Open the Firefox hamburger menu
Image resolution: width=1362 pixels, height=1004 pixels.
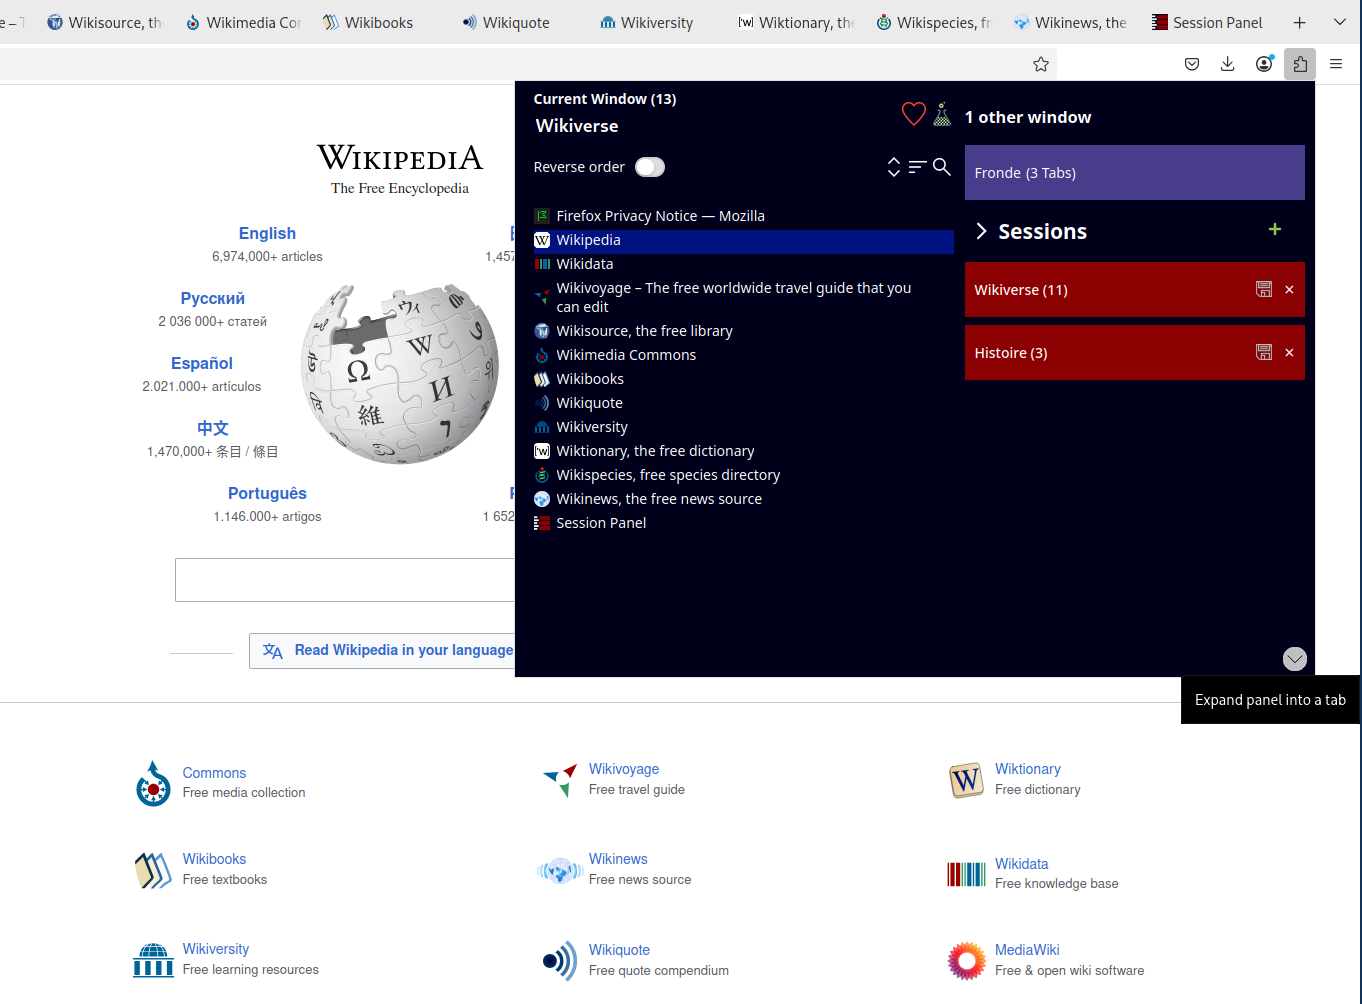1336,64
